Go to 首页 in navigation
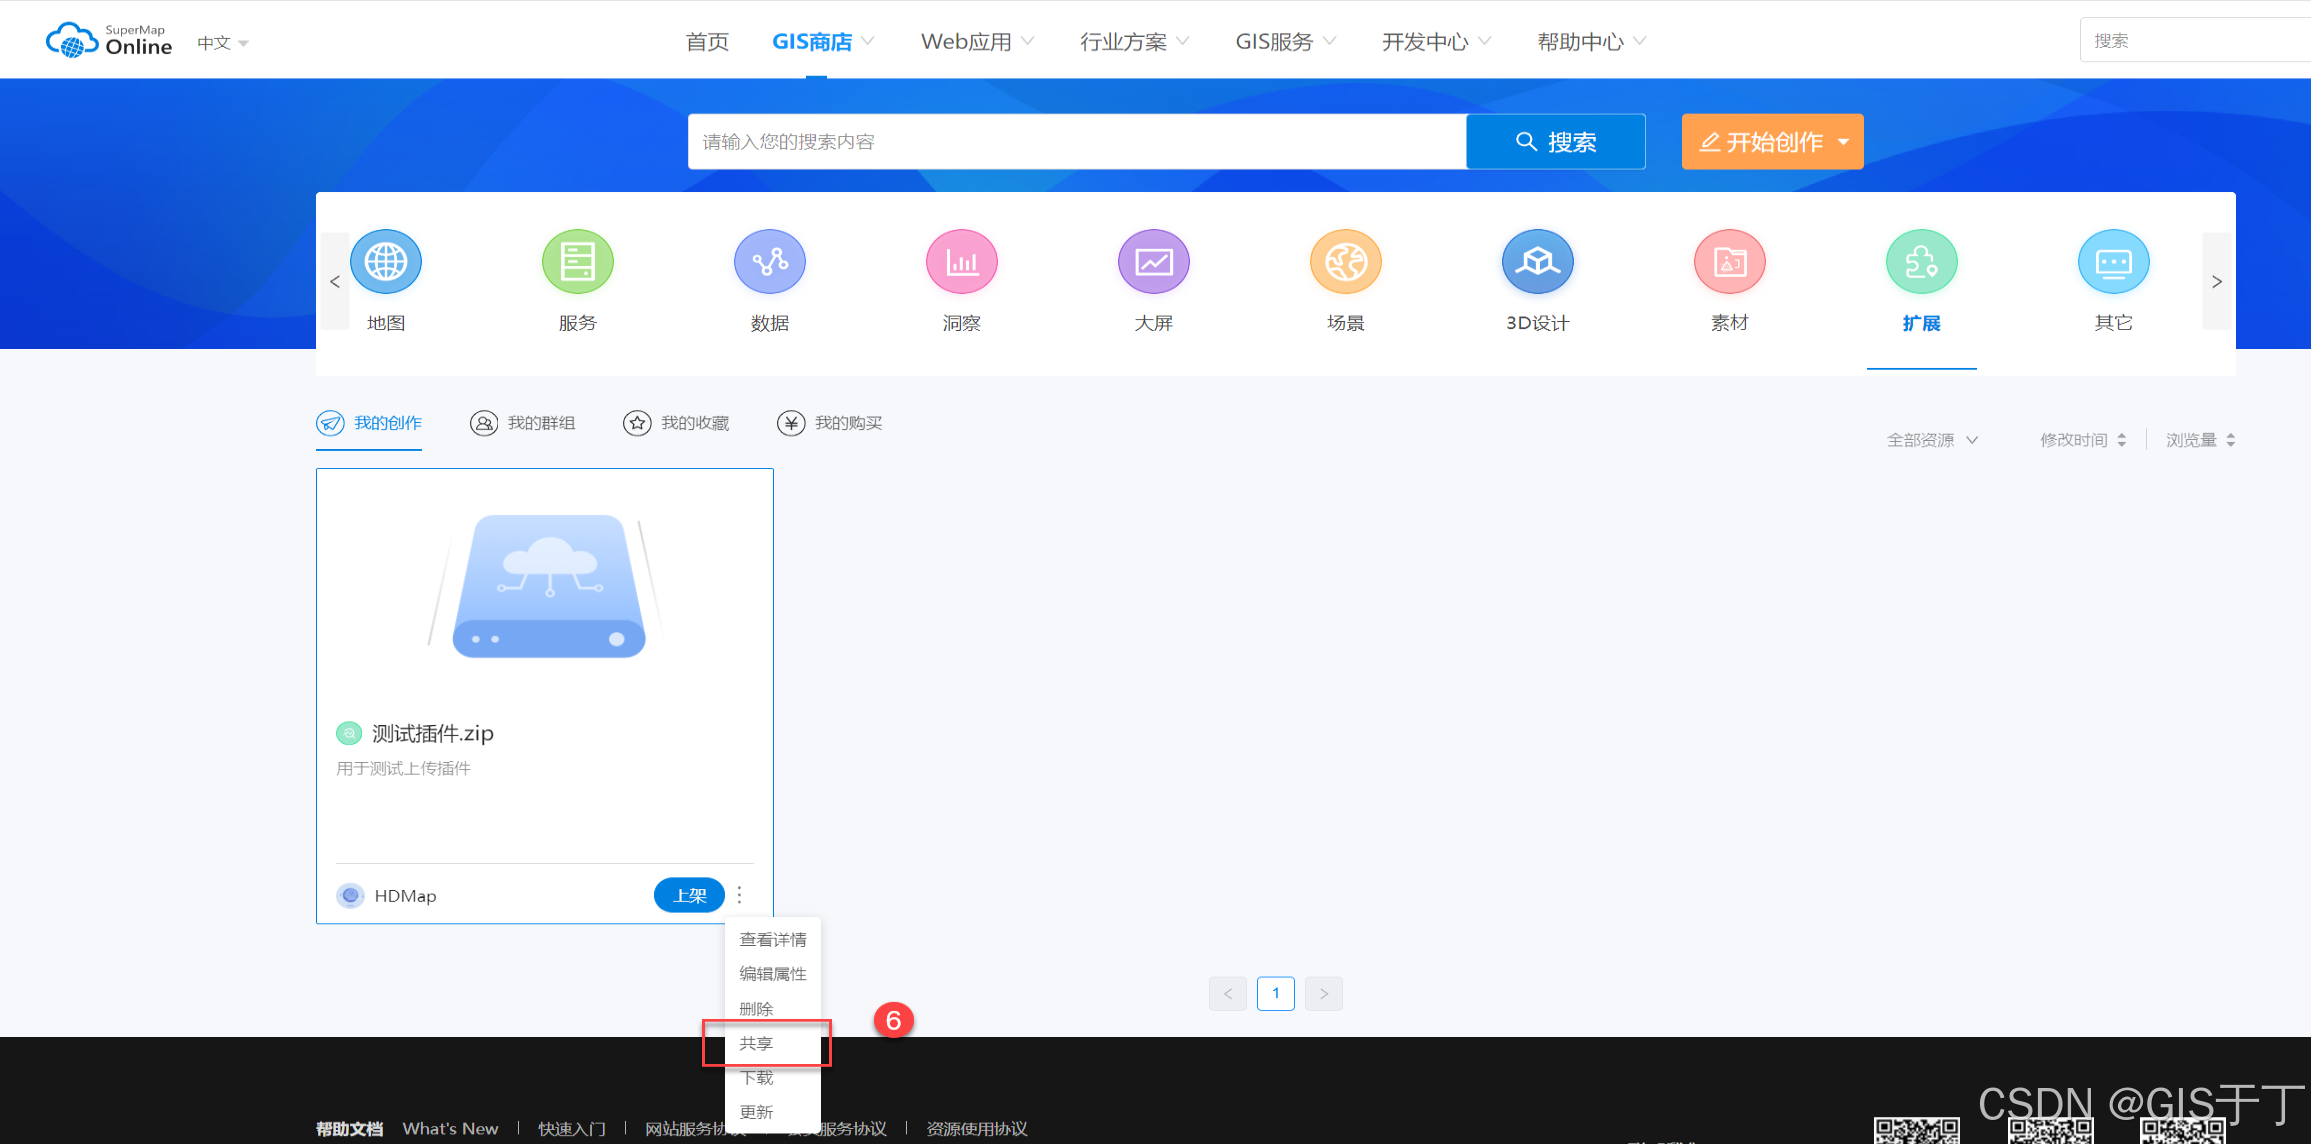 tap(707, 42)
